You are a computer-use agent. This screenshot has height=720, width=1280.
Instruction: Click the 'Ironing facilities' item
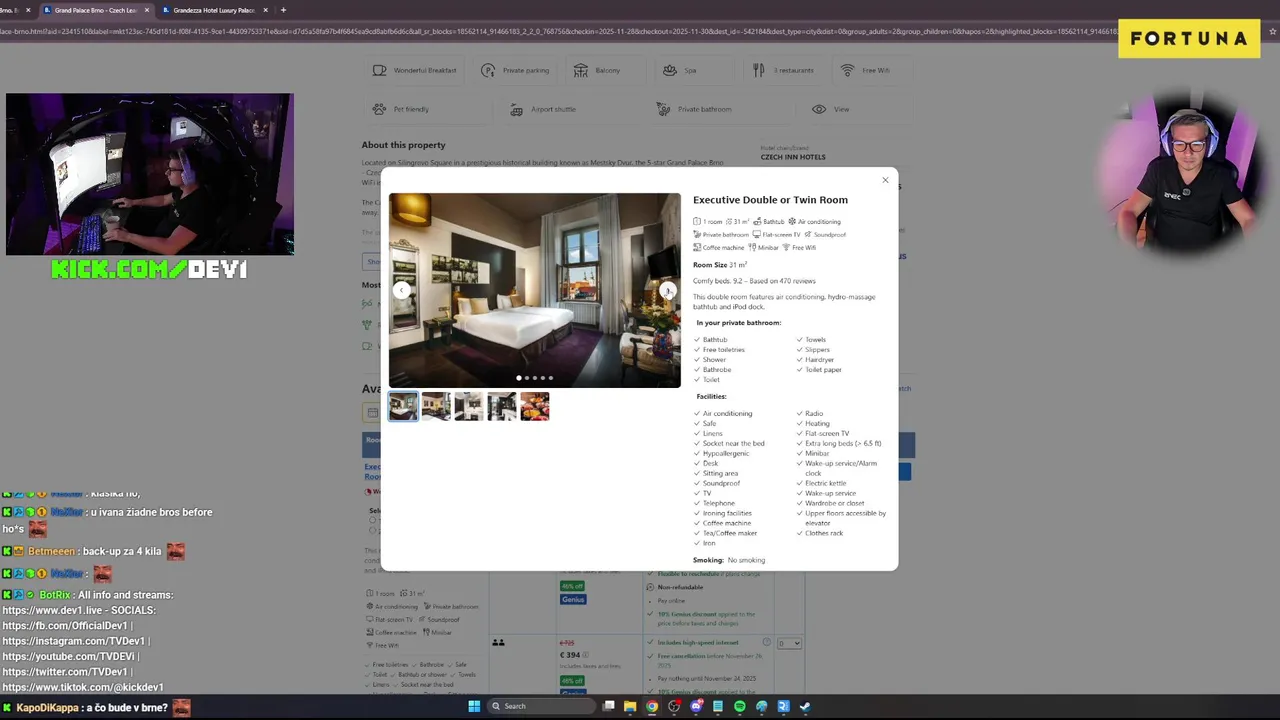point(727,513)
